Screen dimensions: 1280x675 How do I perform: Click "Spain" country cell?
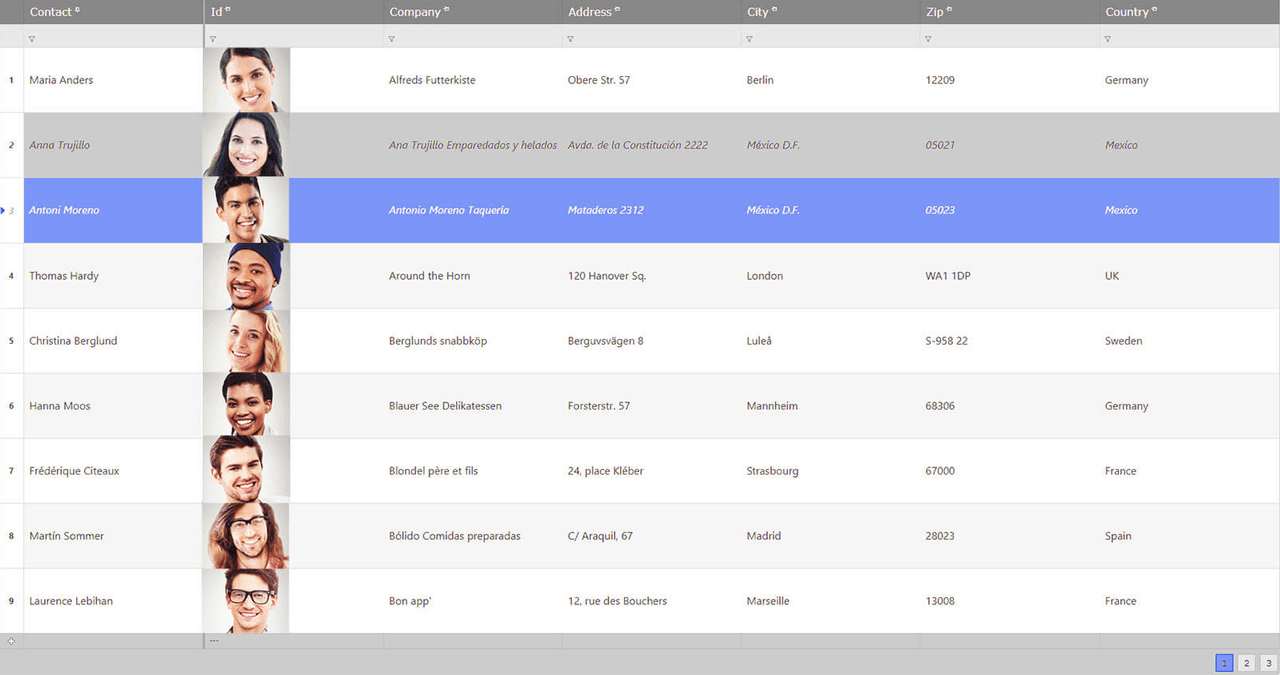1118,536
